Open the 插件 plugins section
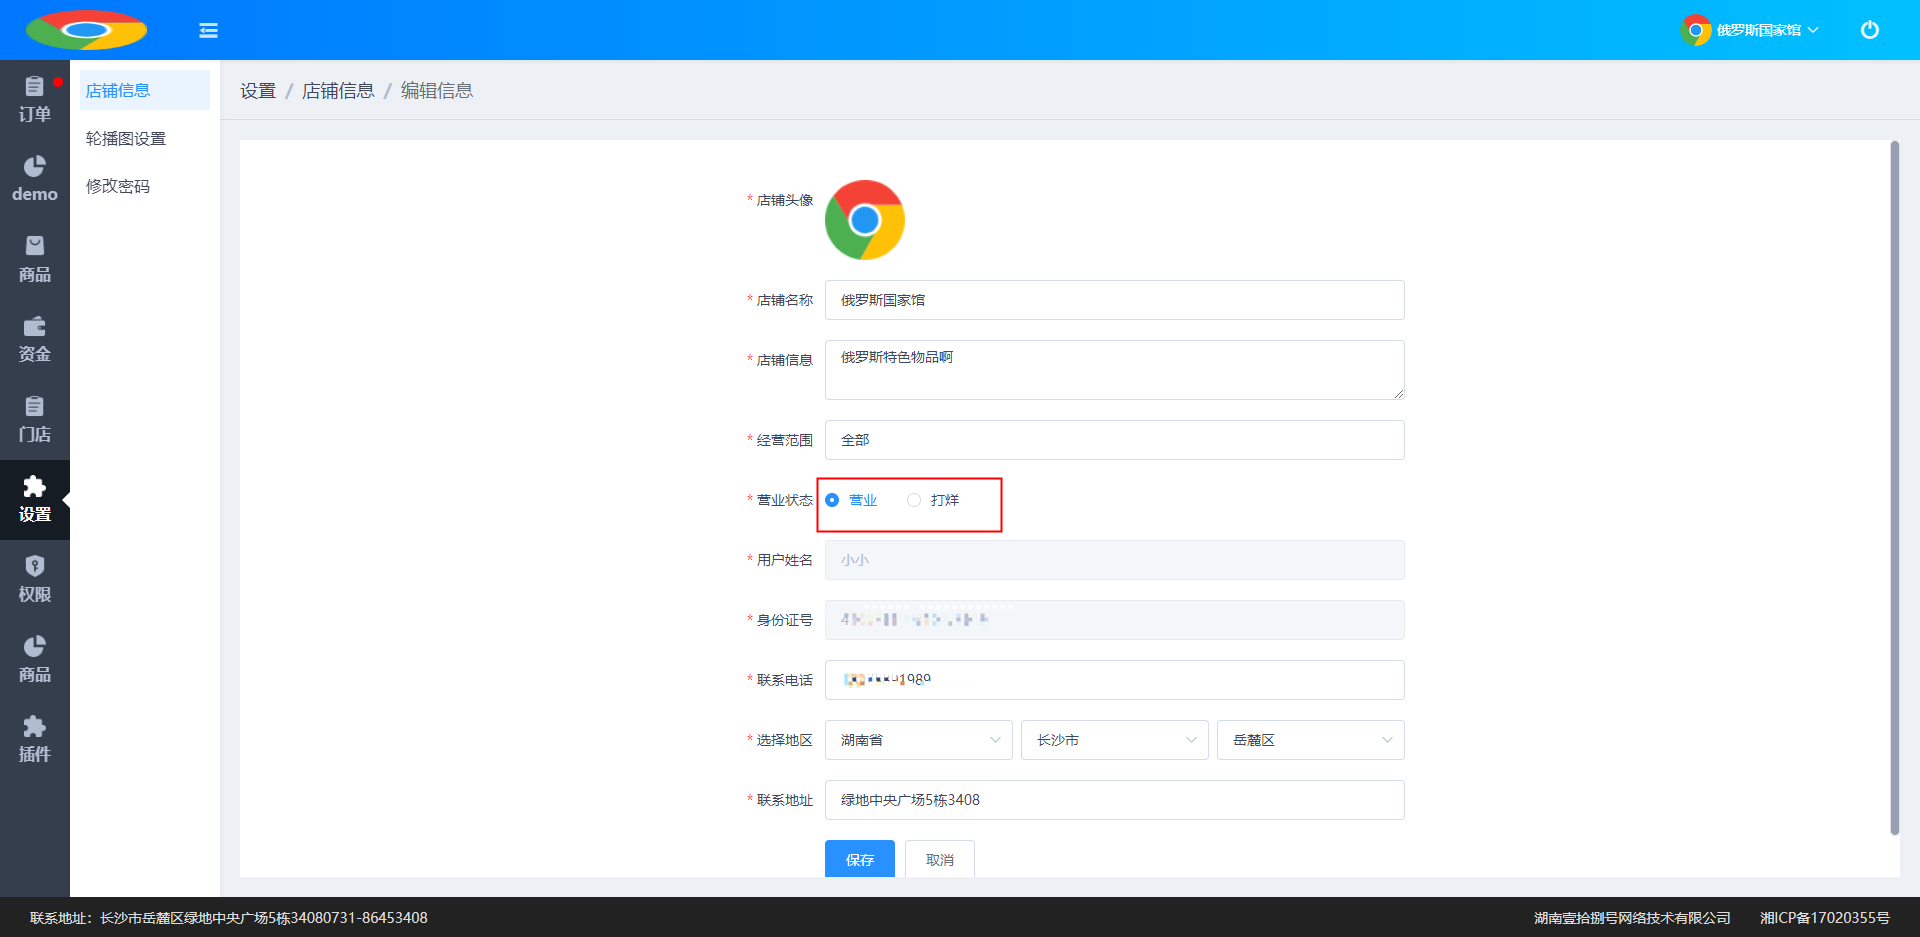Screen dimensions: 1920x937 click(x=35, y=740)
